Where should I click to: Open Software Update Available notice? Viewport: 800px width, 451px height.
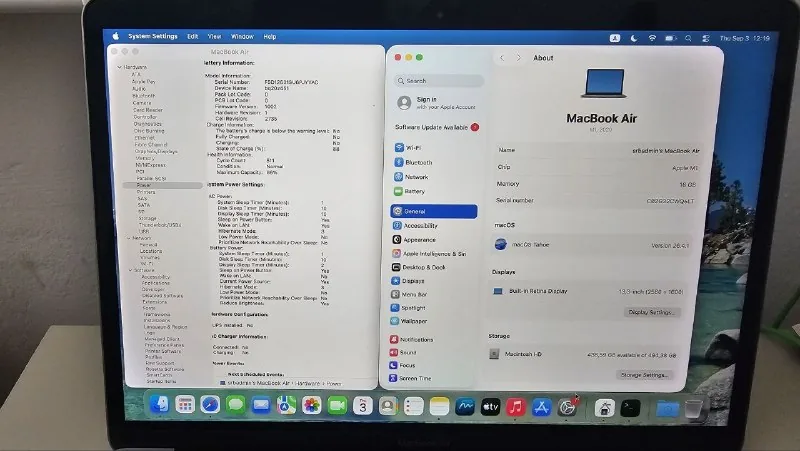coord(437,127)
